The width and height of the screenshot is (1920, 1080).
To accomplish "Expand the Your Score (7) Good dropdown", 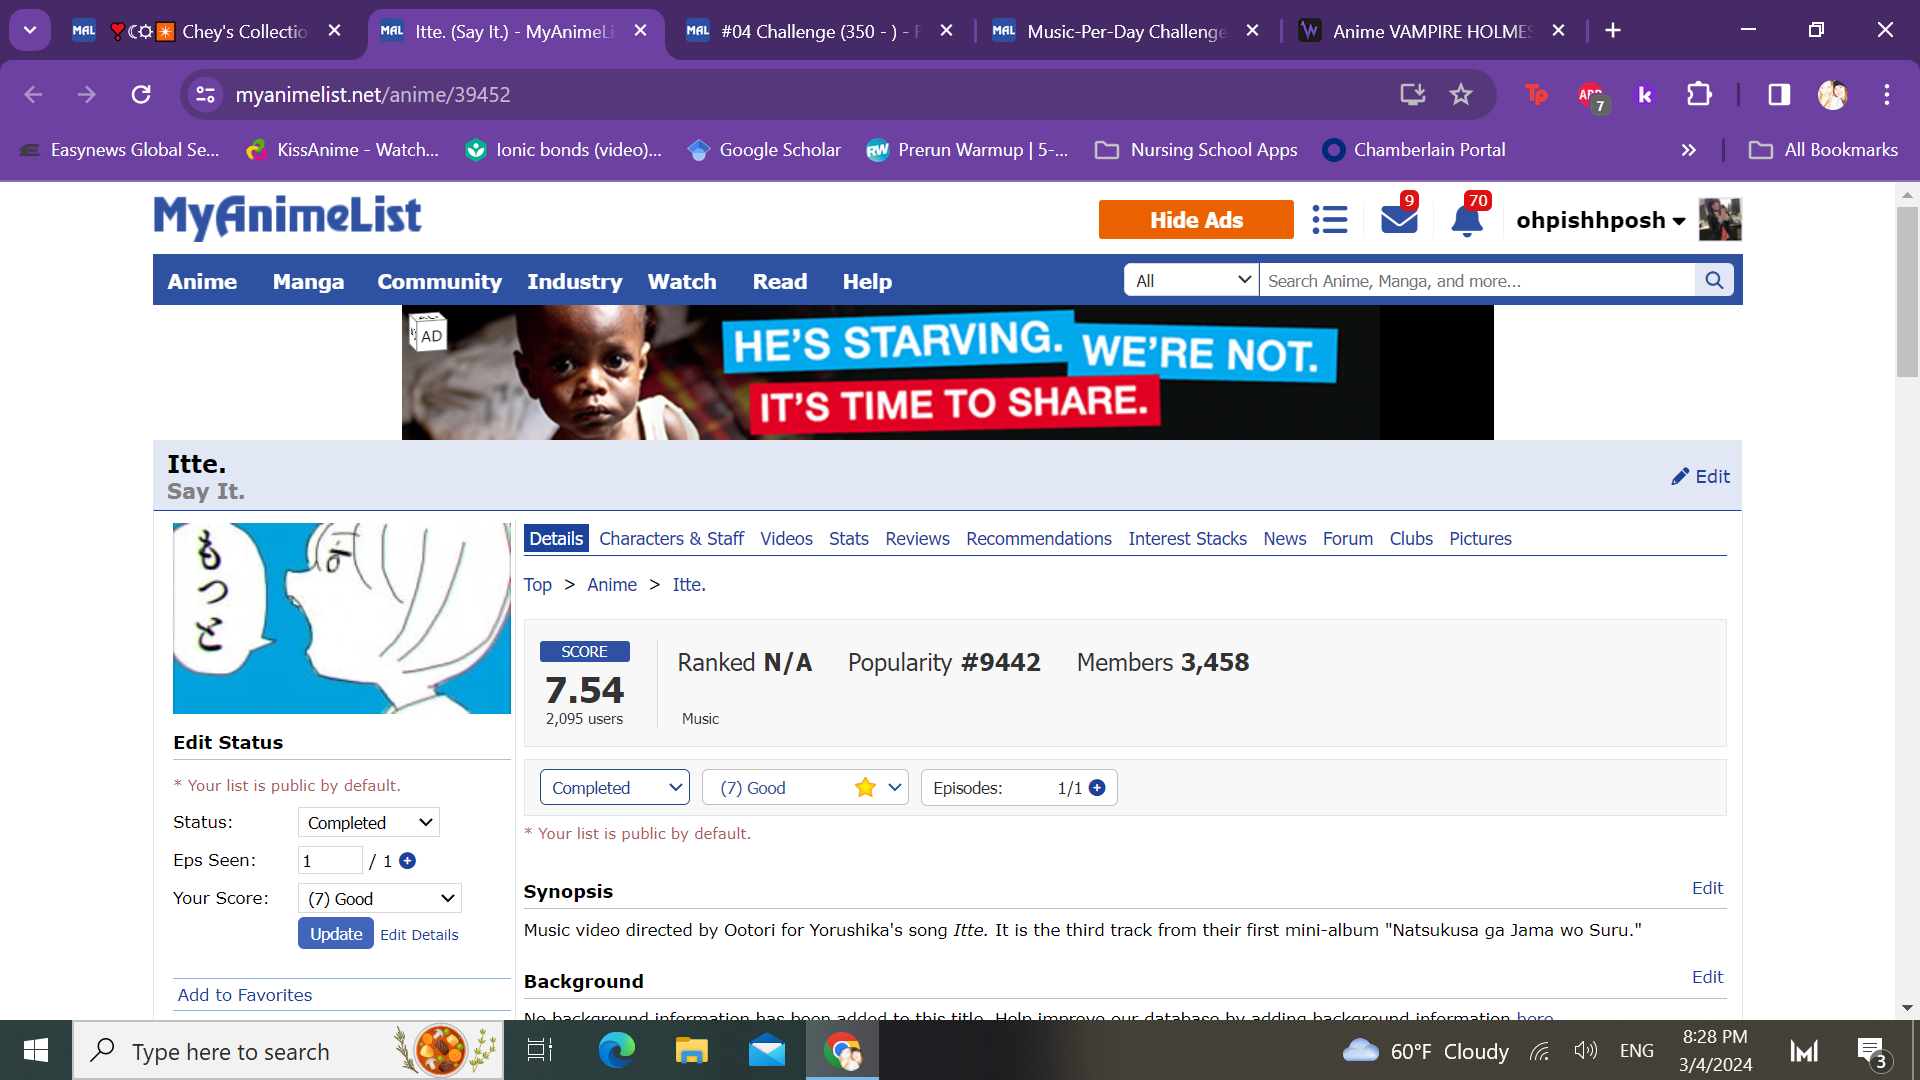I will 379,899.
